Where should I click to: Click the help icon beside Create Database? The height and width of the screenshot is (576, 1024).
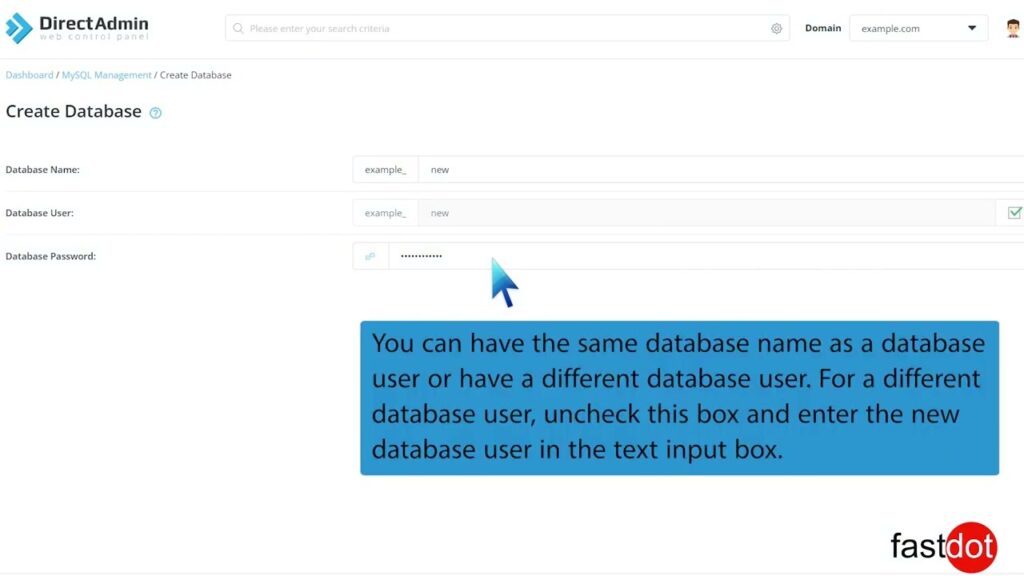point(155,113)
